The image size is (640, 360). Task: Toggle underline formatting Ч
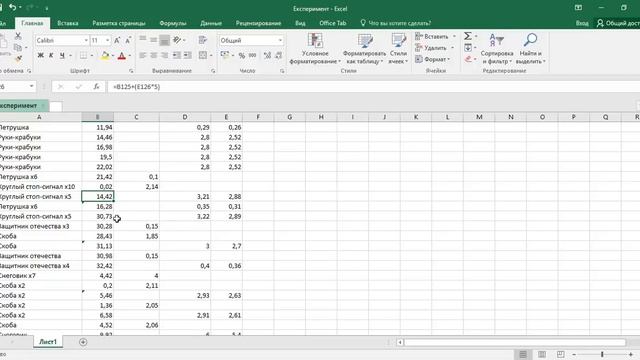click(62, 56)
